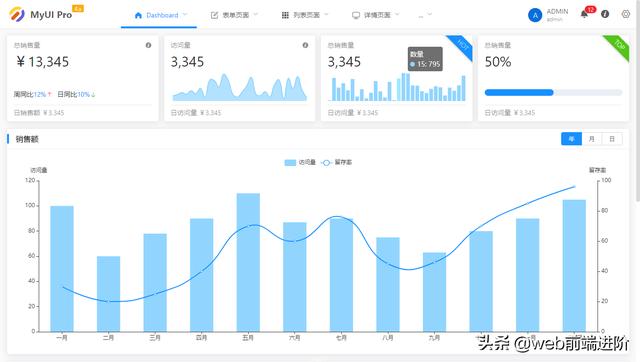Screen dimensions: 640x362
Task: Click the mini area chart in second card
Action: pos(240,87)
